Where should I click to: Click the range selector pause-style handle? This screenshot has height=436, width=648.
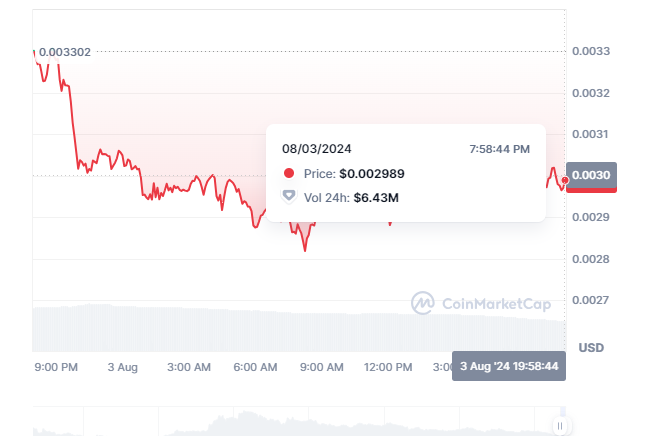[x=560, y=425]
